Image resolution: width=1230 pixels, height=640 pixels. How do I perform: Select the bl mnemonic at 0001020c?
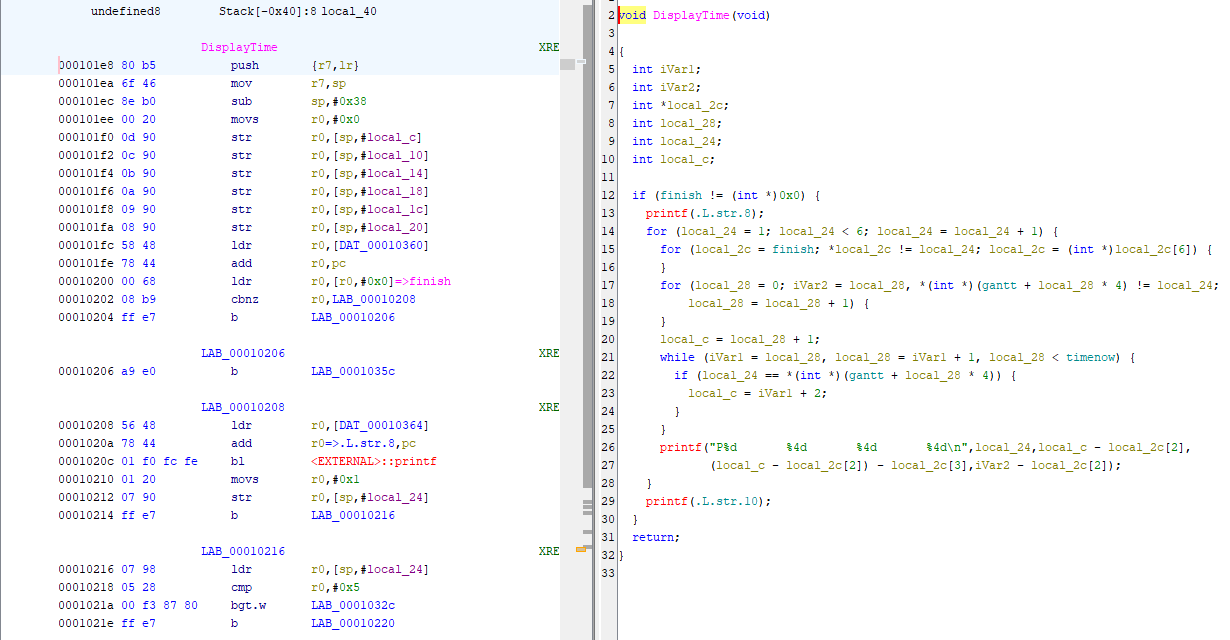237,462
